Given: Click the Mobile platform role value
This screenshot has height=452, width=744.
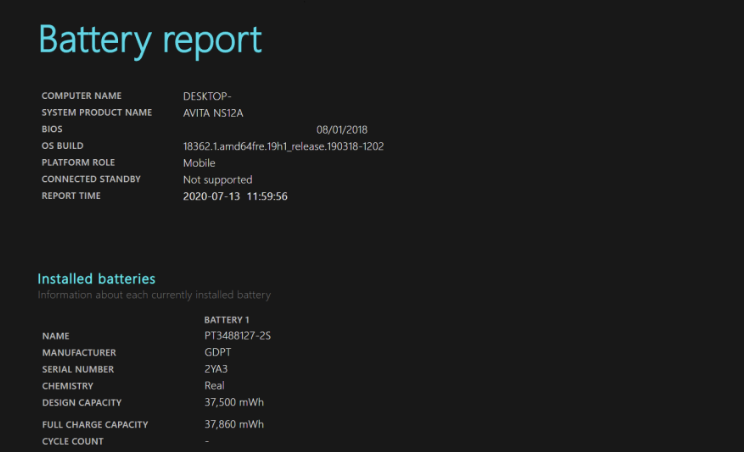Looking at the screenshot, I should click(x=199, y=163).
